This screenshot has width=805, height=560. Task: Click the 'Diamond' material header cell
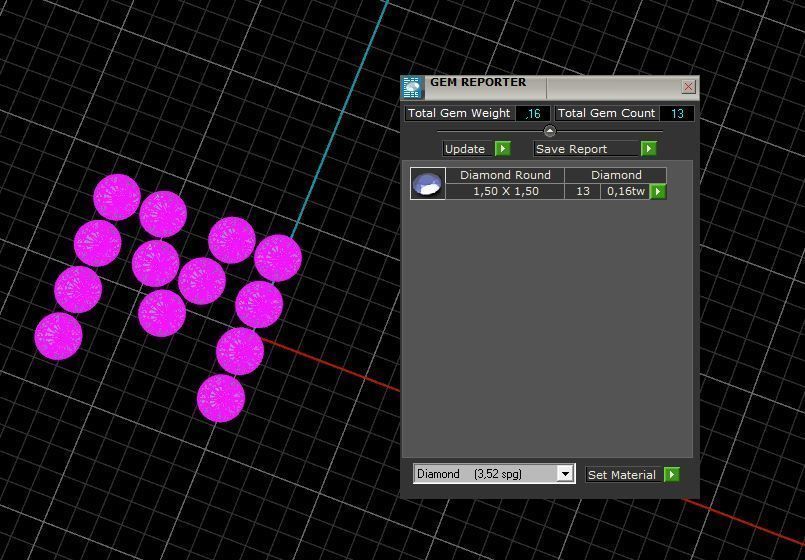tap(616, 175)
